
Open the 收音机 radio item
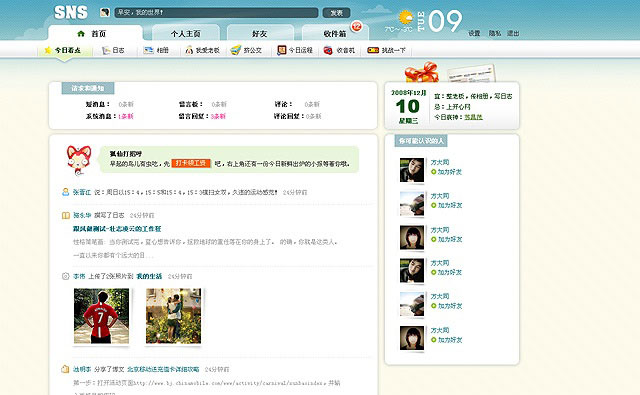339,50
